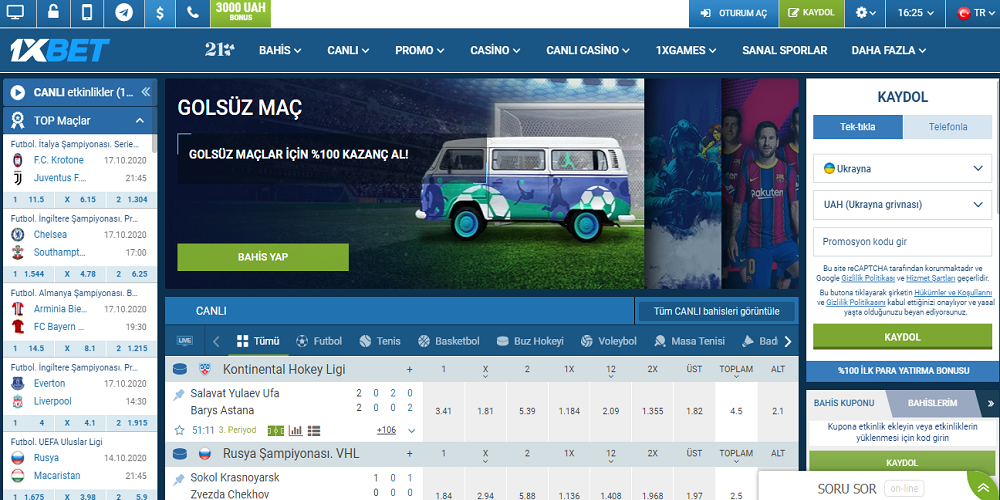Select odds 3.41 for Salavat Yulaev Ufa
Screen dimensions: 1000x500
tap(443, 411)
